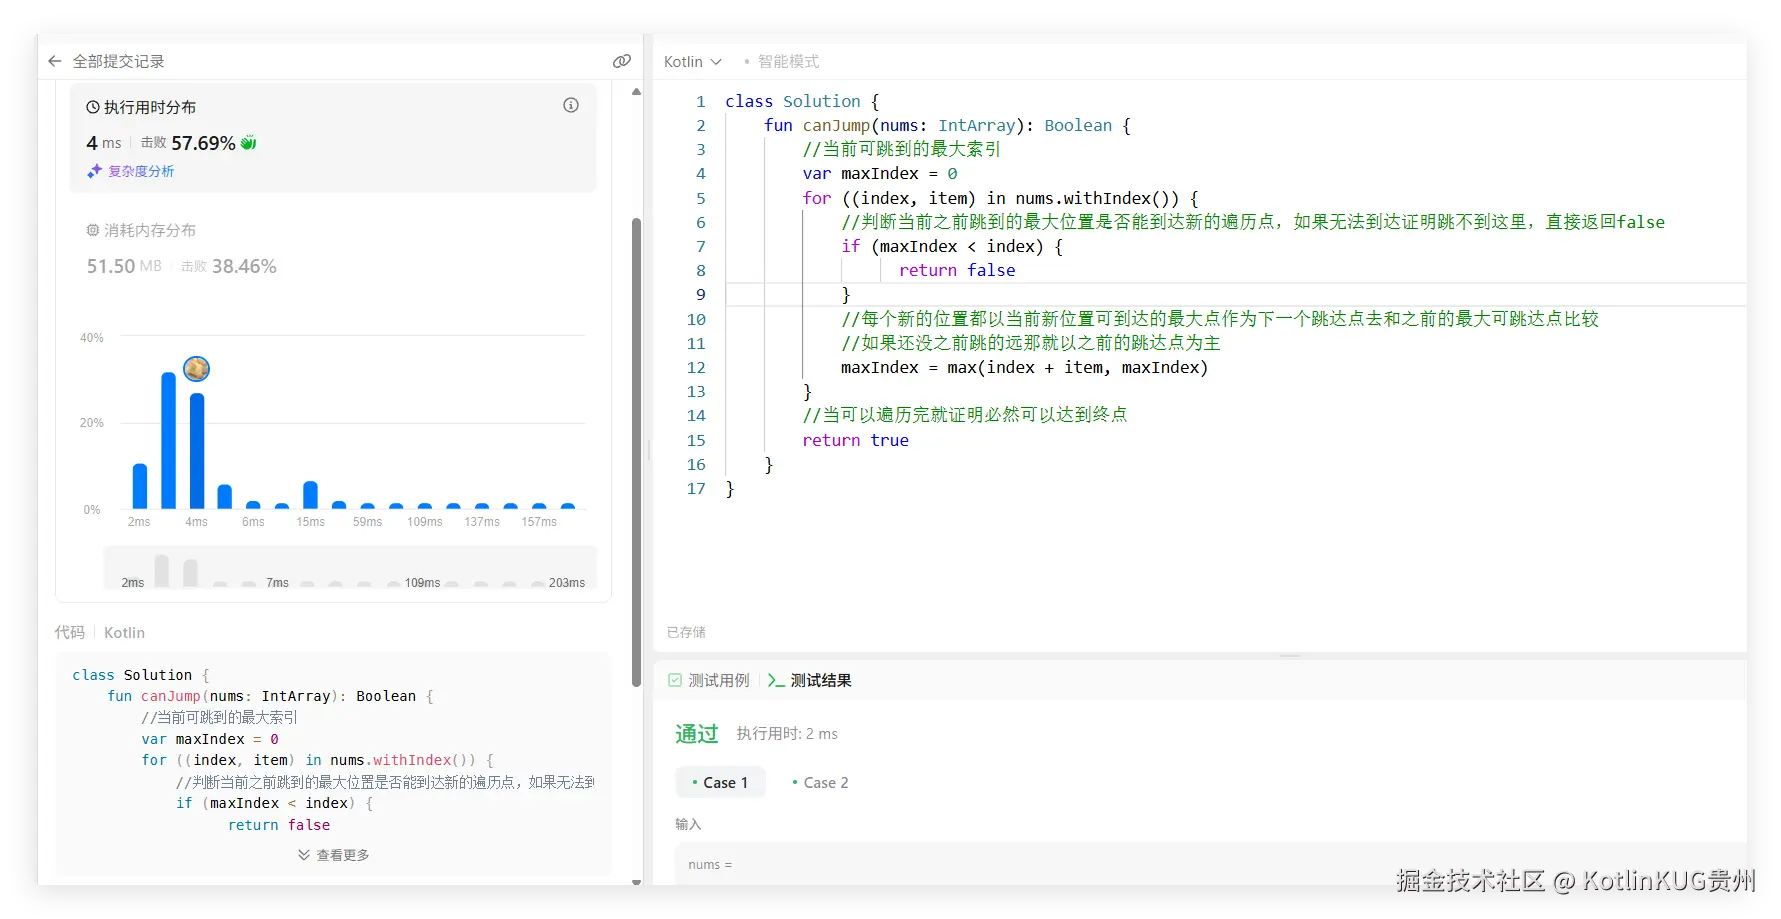Image resolution: width=1781 pixels, height=919 pixels.
Task: Click the back arrow beside 全部提交记录
Action: [54, 60]
